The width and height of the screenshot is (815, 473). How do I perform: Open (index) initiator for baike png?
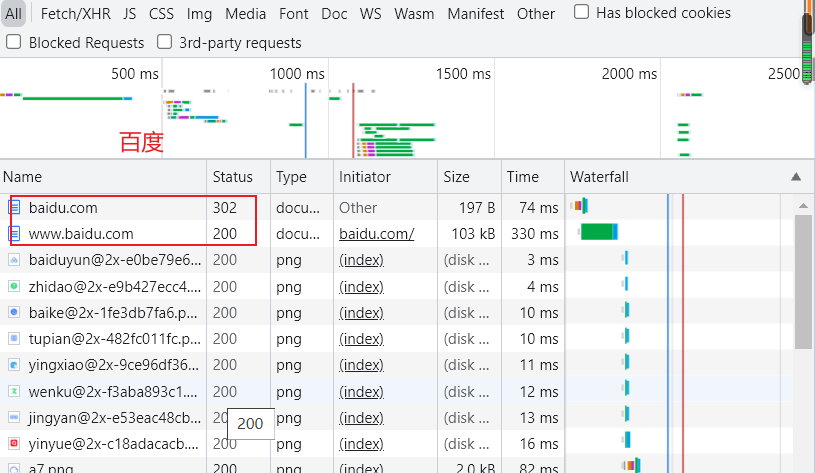coord(361,312)
